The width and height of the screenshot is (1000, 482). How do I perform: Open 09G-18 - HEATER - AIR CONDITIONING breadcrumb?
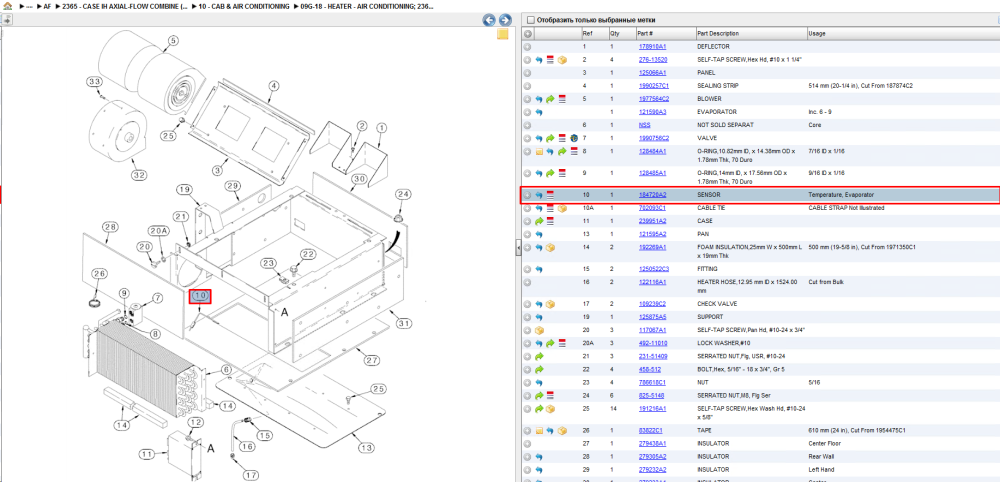click(367, 6)
